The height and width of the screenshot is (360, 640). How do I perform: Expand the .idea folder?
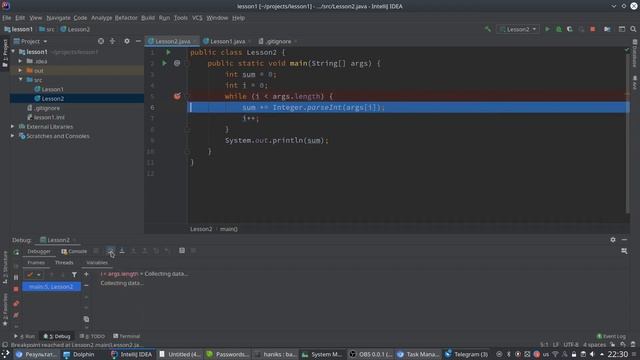pos(20,61)
